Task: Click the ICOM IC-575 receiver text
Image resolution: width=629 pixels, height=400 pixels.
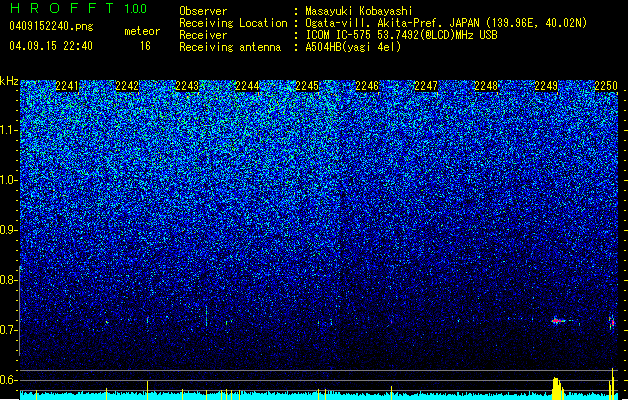Action: (401, 35)
